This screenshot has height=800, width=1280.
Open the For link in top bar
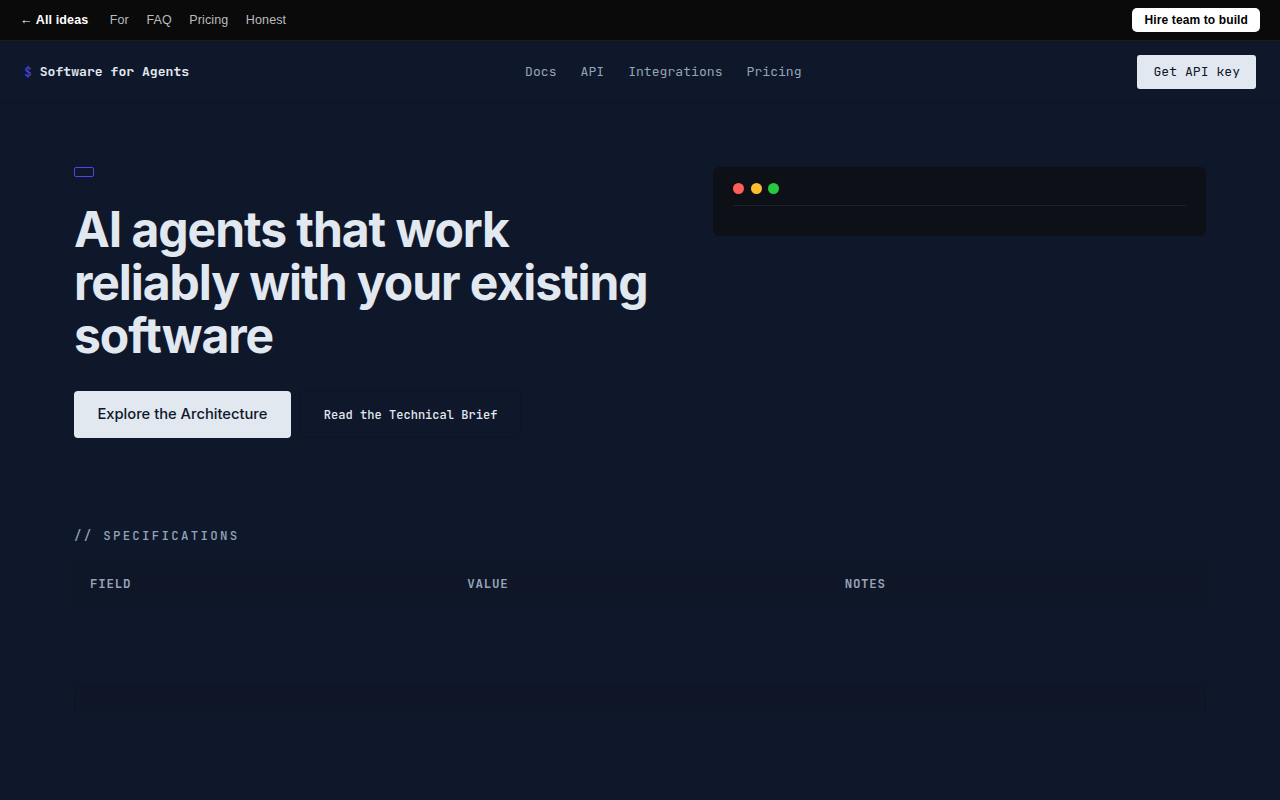point(119,20)
